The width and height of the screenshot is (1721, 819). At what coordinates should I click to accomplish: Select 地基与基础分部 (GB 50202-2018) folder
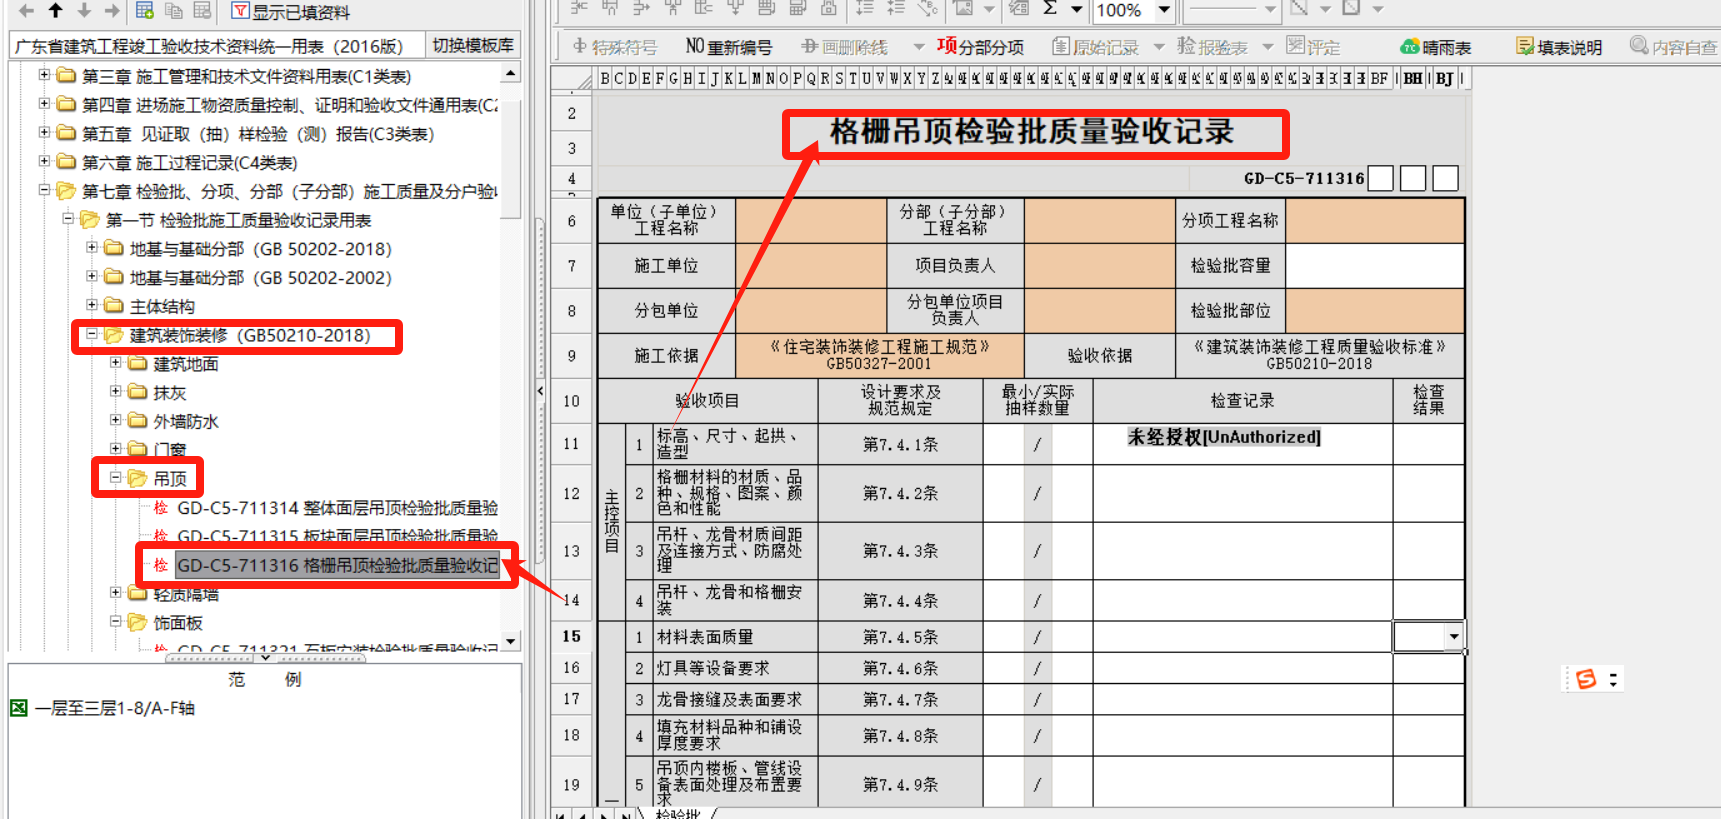pyautogui.click(x=260, y=249)
